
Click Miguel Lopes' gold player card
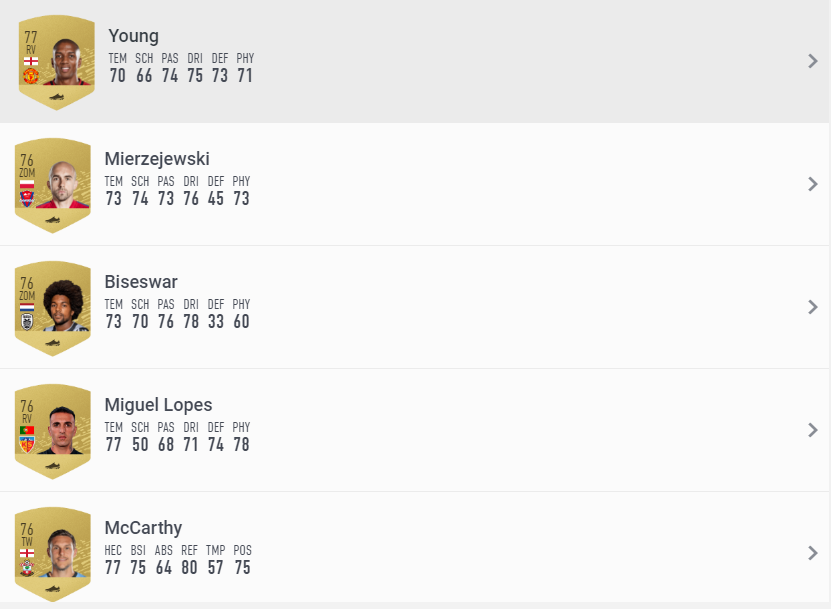click(x=53, y=431)
